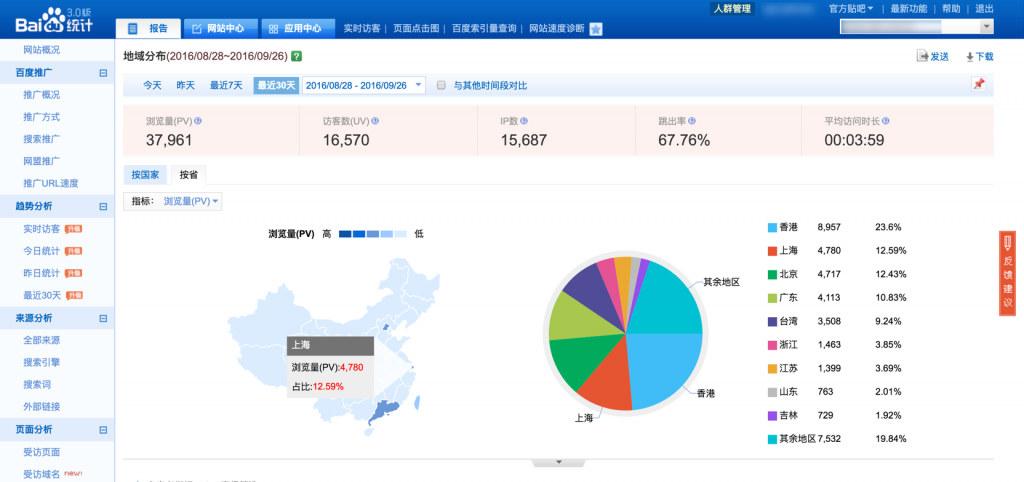Viewport: 1024px width, 482px height.
Task: Collapse the 页面分析 sidebar section
Action: pos(103,430)
